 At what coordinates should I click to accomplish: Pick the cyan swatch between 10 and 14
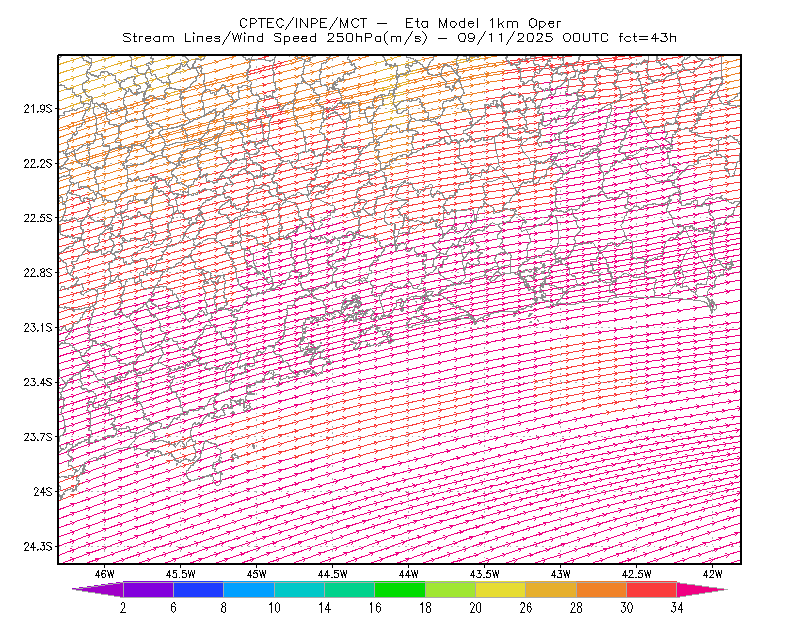coord(299,589)
